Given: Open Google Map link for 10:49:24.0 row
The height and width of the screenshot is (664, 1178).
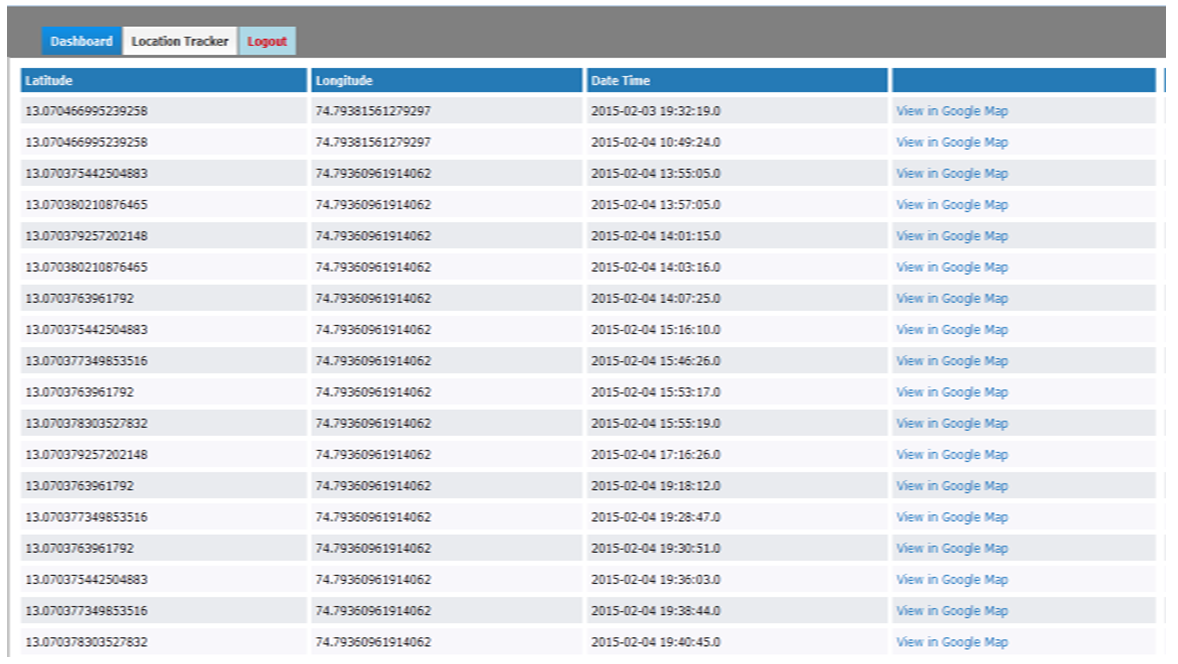Looking at the screenshot, I should 952,142.
